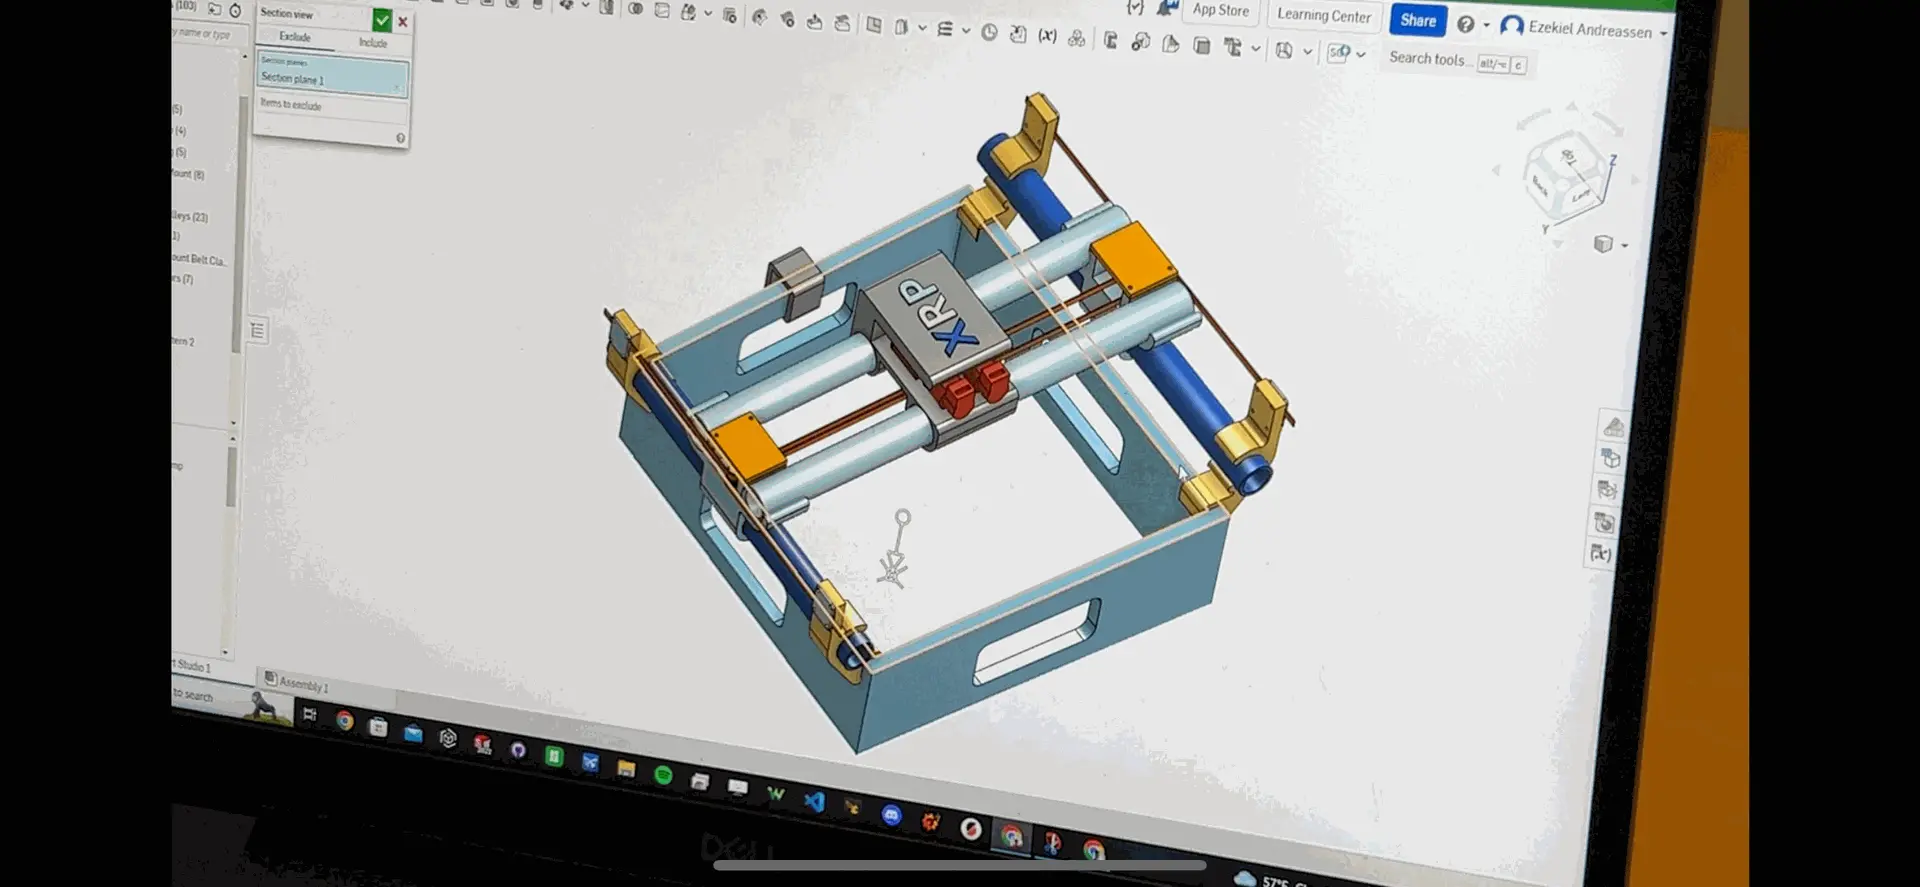
Task: Click the third icon of the right-edge panel
Action: pyautogui.click(x=1607, y=490)
